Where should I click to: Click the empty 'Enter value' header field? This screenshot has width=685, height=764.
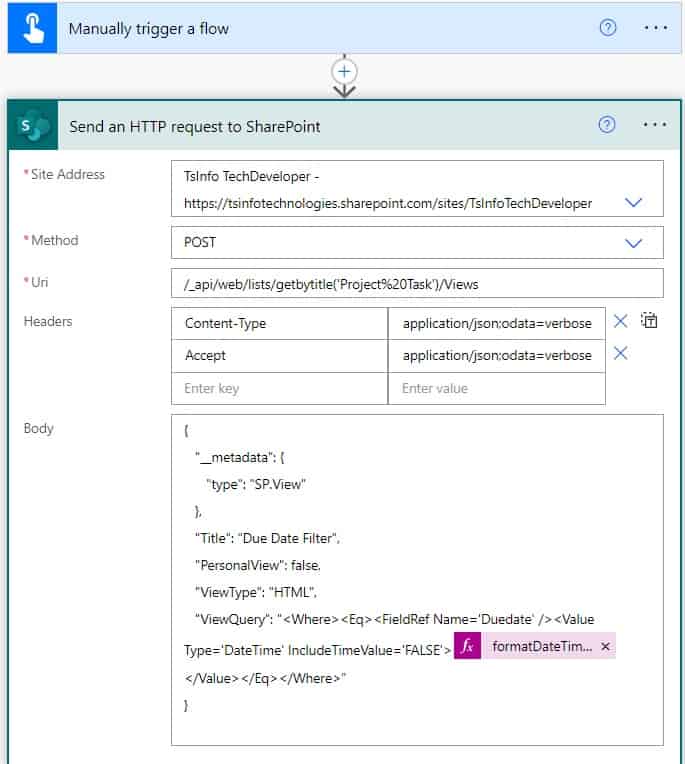pyautogui.click(x=497, y=388)
